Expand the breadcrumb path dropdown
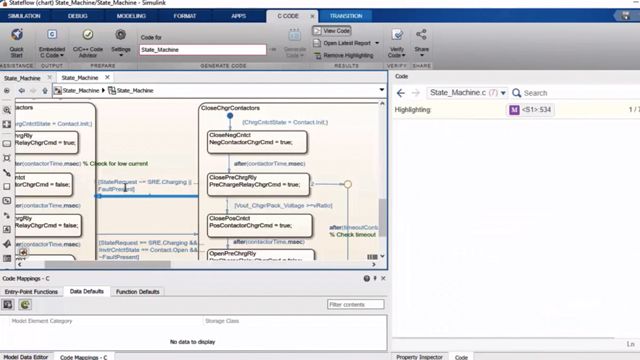 [382, 90]
